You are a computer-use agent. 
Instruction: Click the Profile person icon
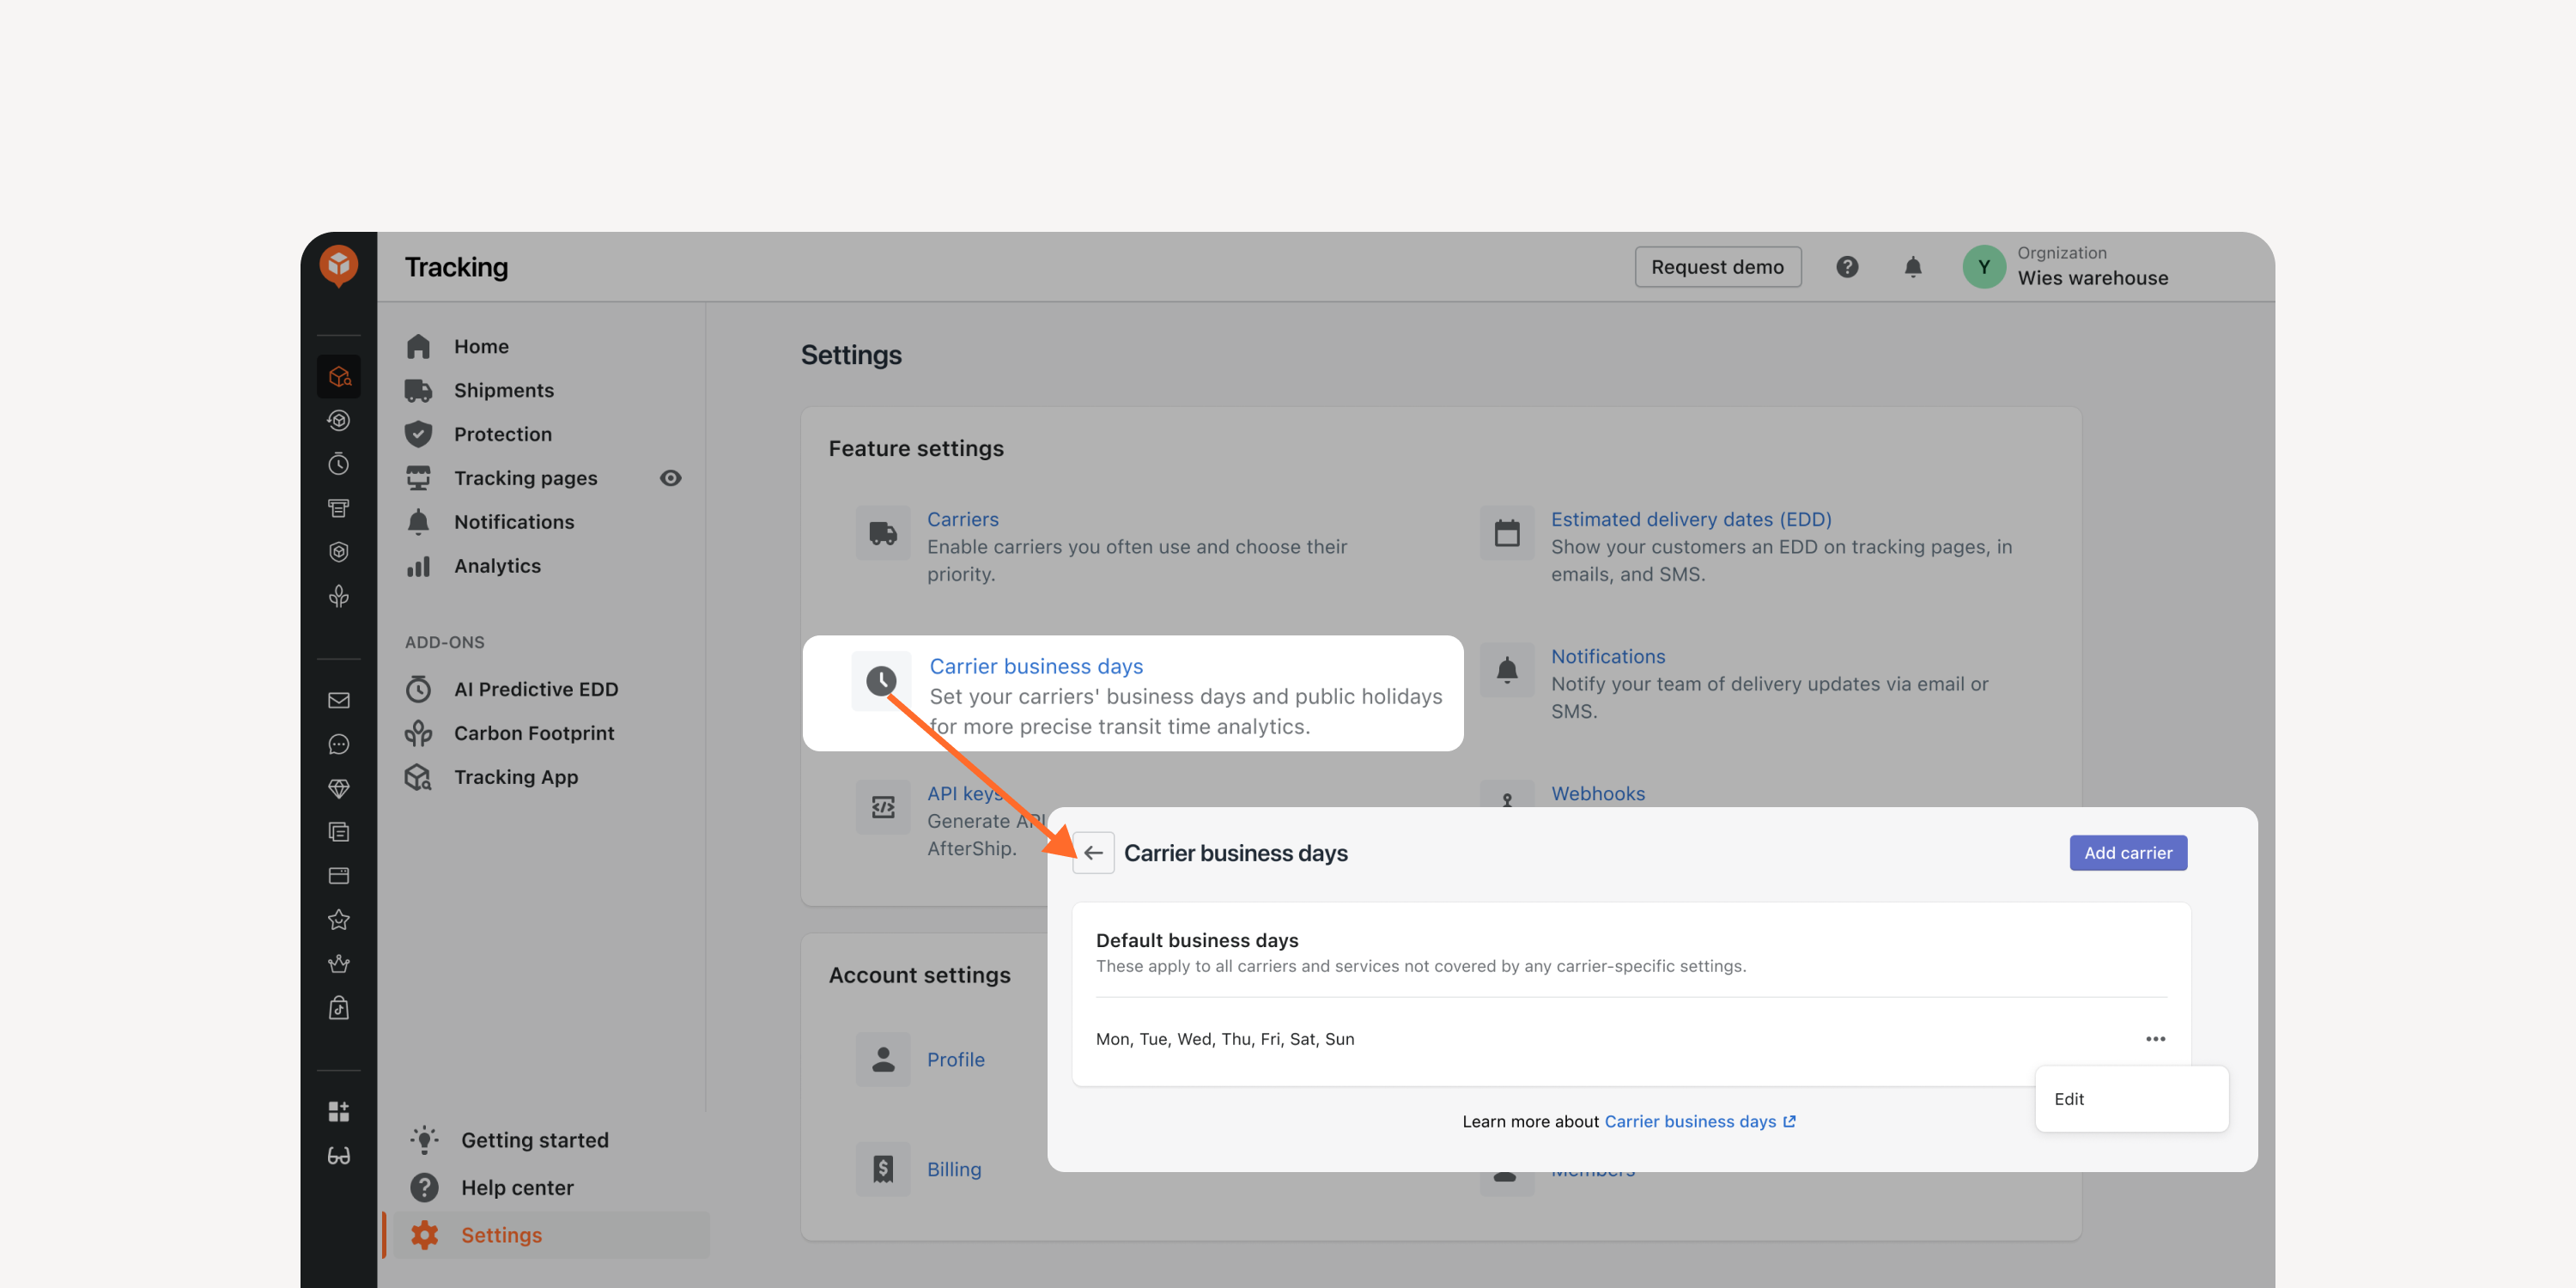tap(882, 1059)
